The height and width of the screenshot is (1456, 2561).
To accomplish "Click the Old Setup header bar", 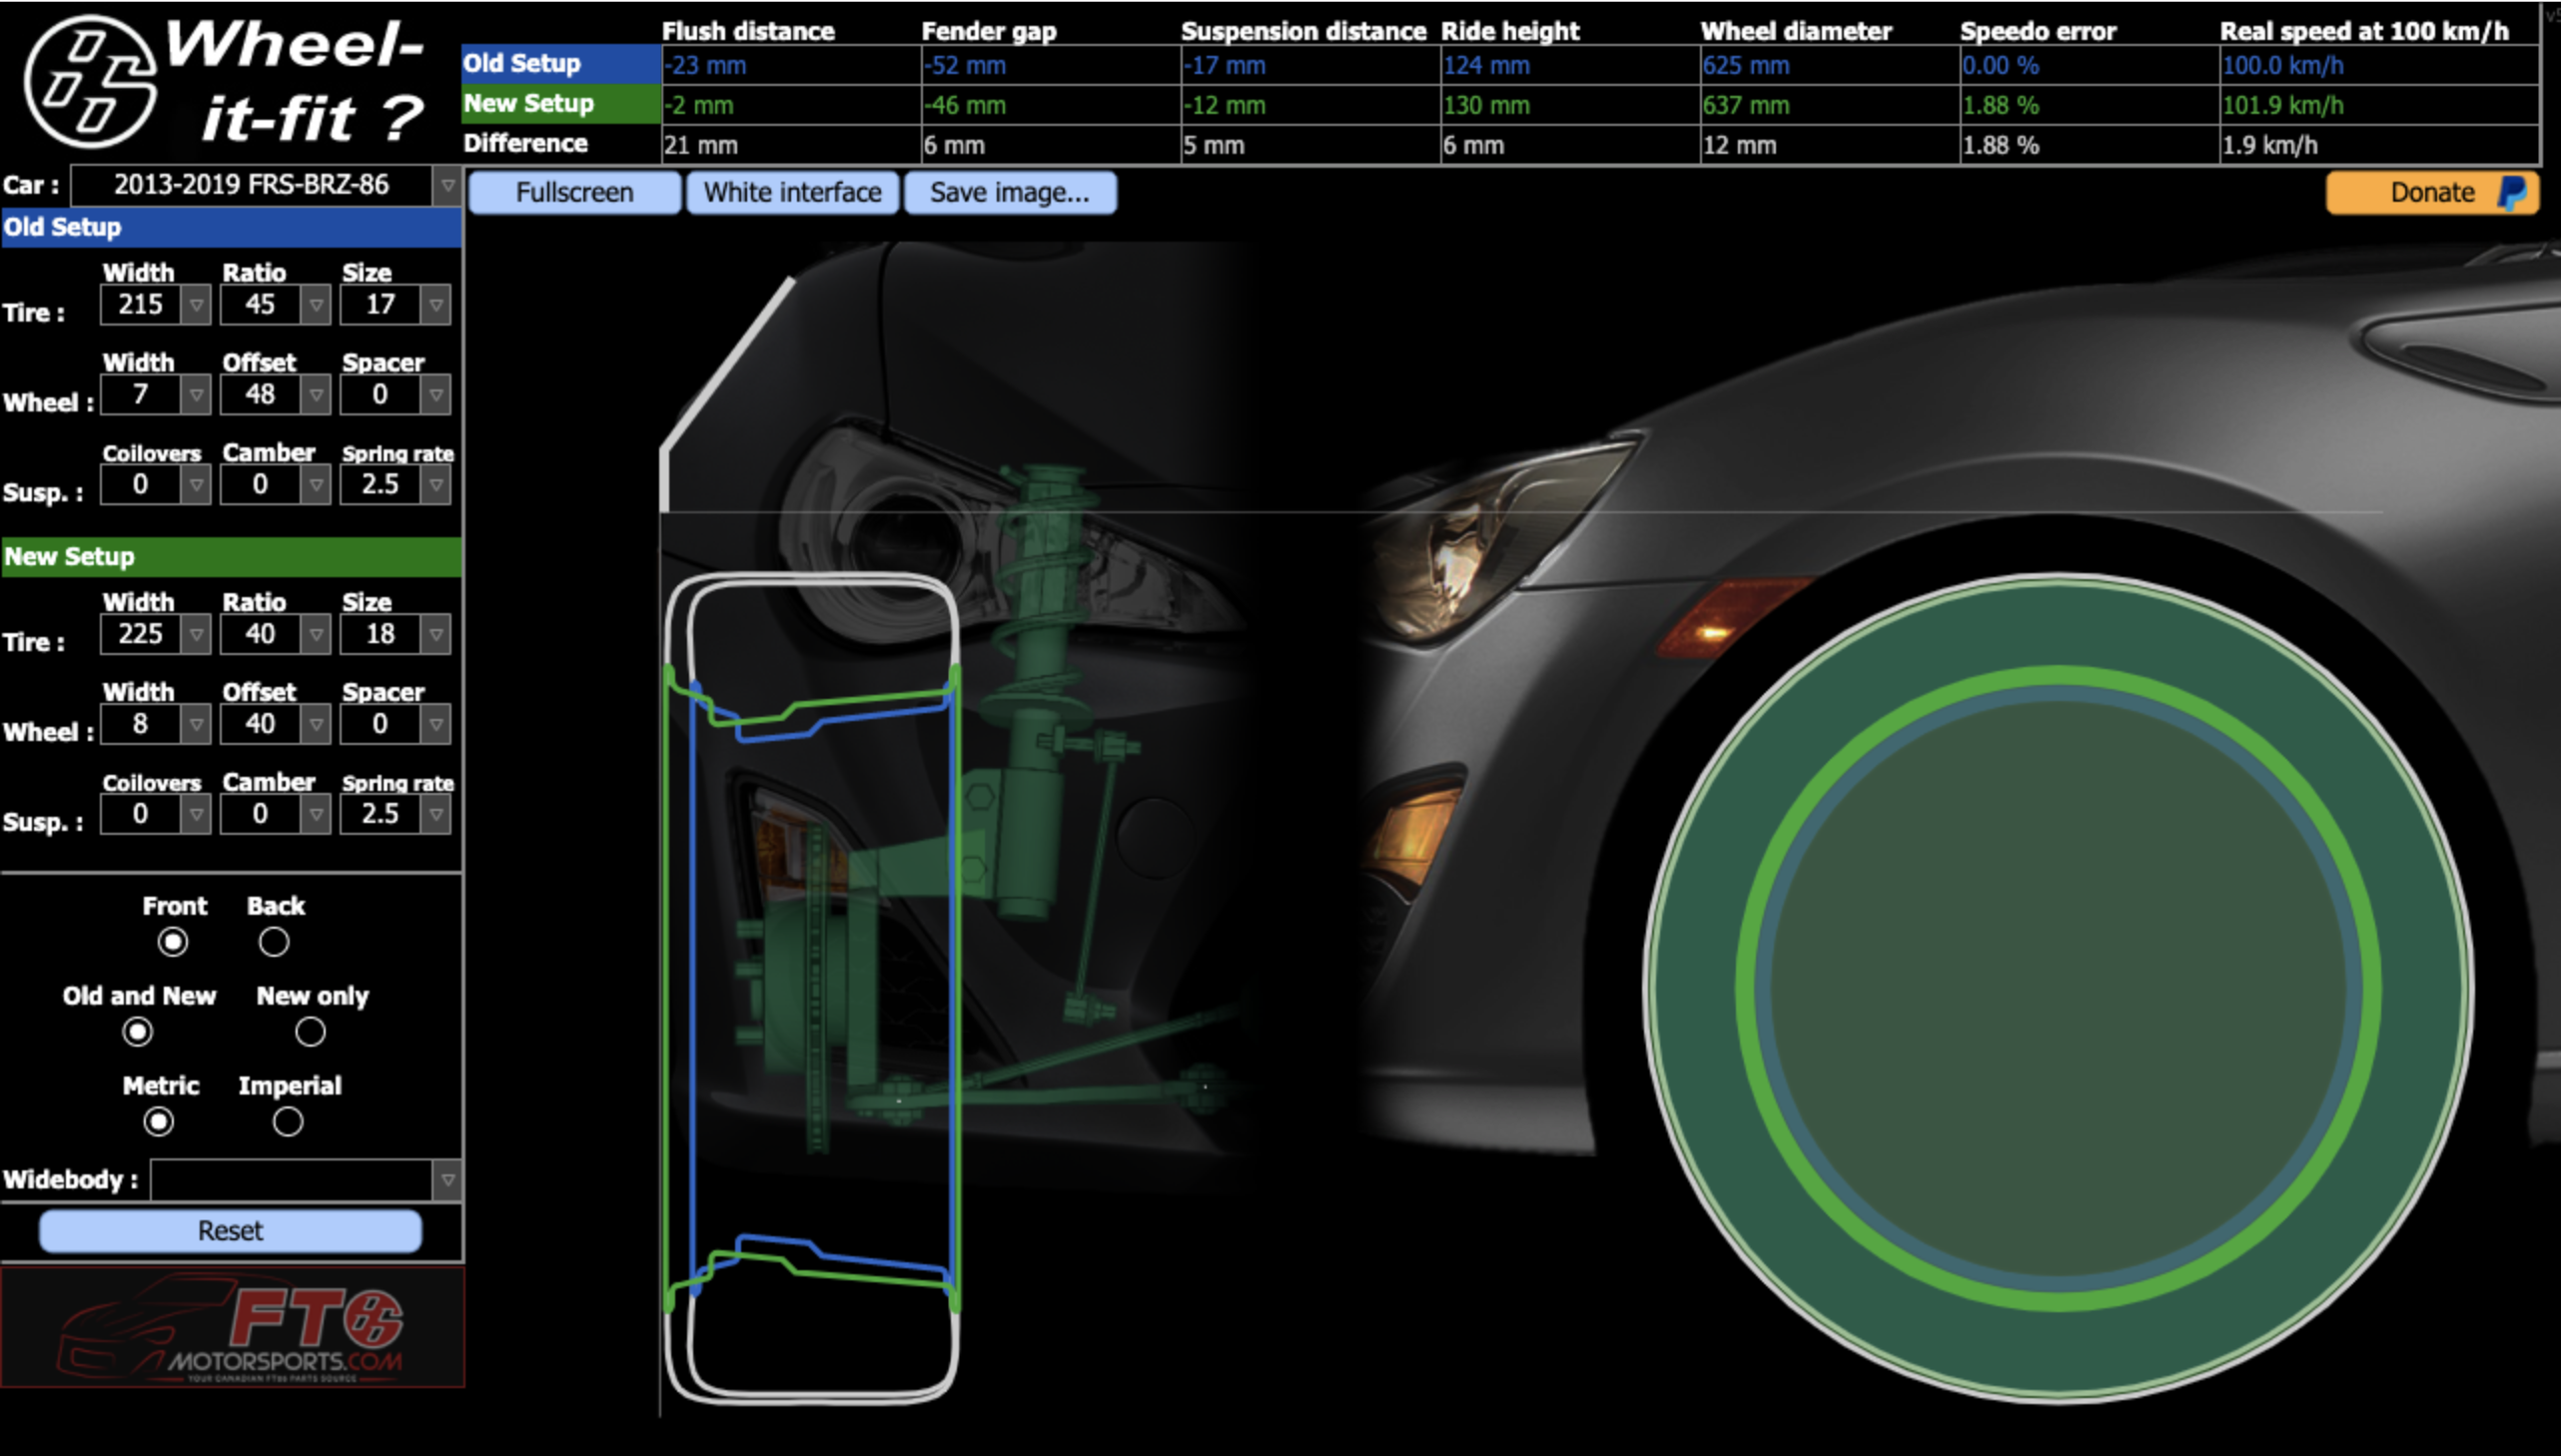I will pyautogui.click(x=231, y=228).
